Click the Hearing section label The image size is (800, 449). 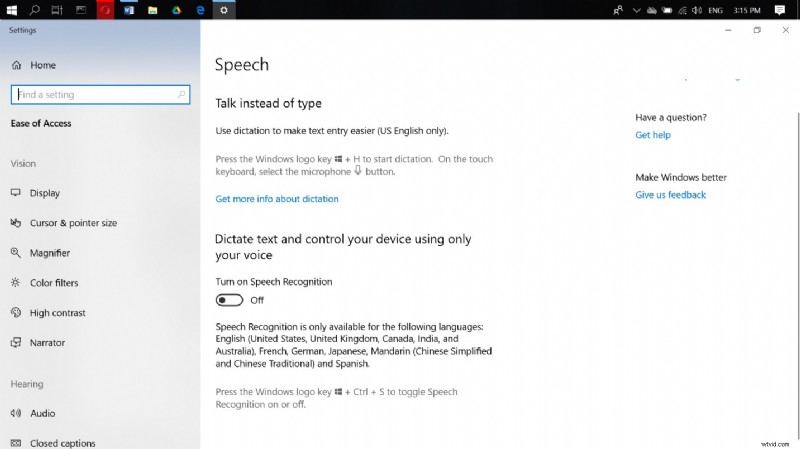click(27, 384)
